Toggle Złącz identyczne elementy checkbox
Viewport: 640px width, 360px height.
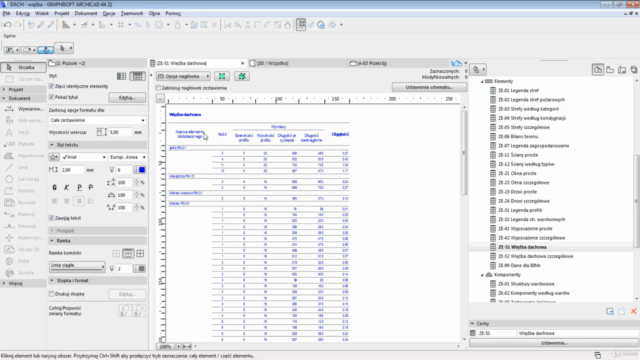(x=51, y=87)
